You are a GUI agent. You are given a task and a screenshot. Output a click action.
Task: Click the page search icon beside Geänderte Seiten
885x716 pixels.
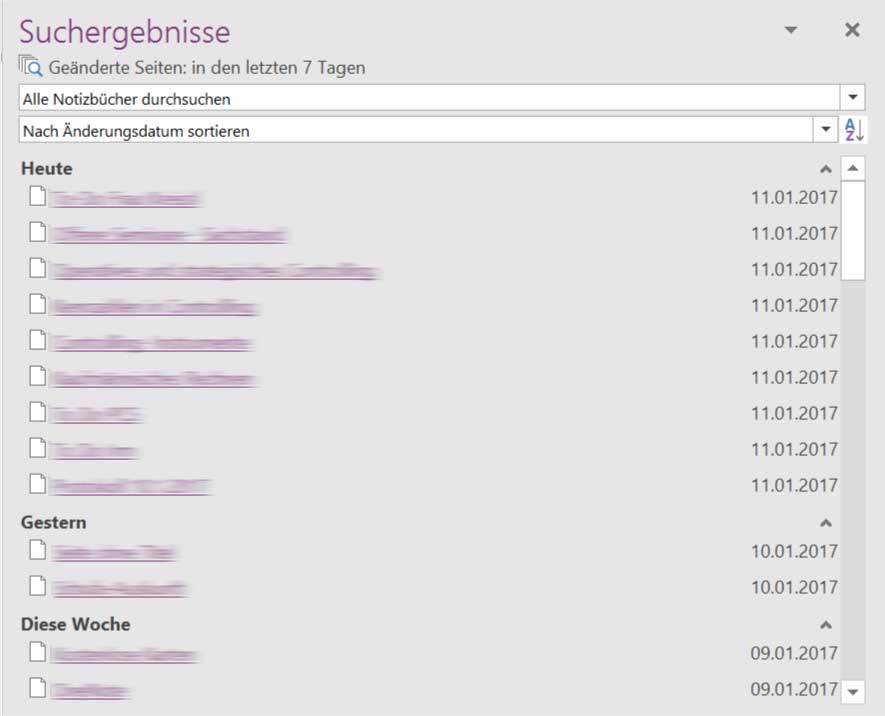point(30,66)
